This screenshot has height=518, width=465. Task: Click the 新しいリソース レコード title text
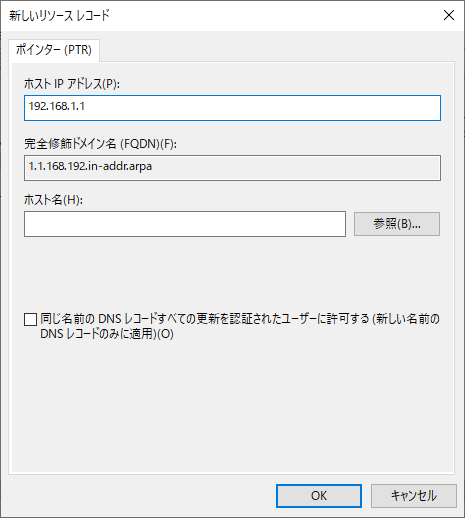point(59,15)
